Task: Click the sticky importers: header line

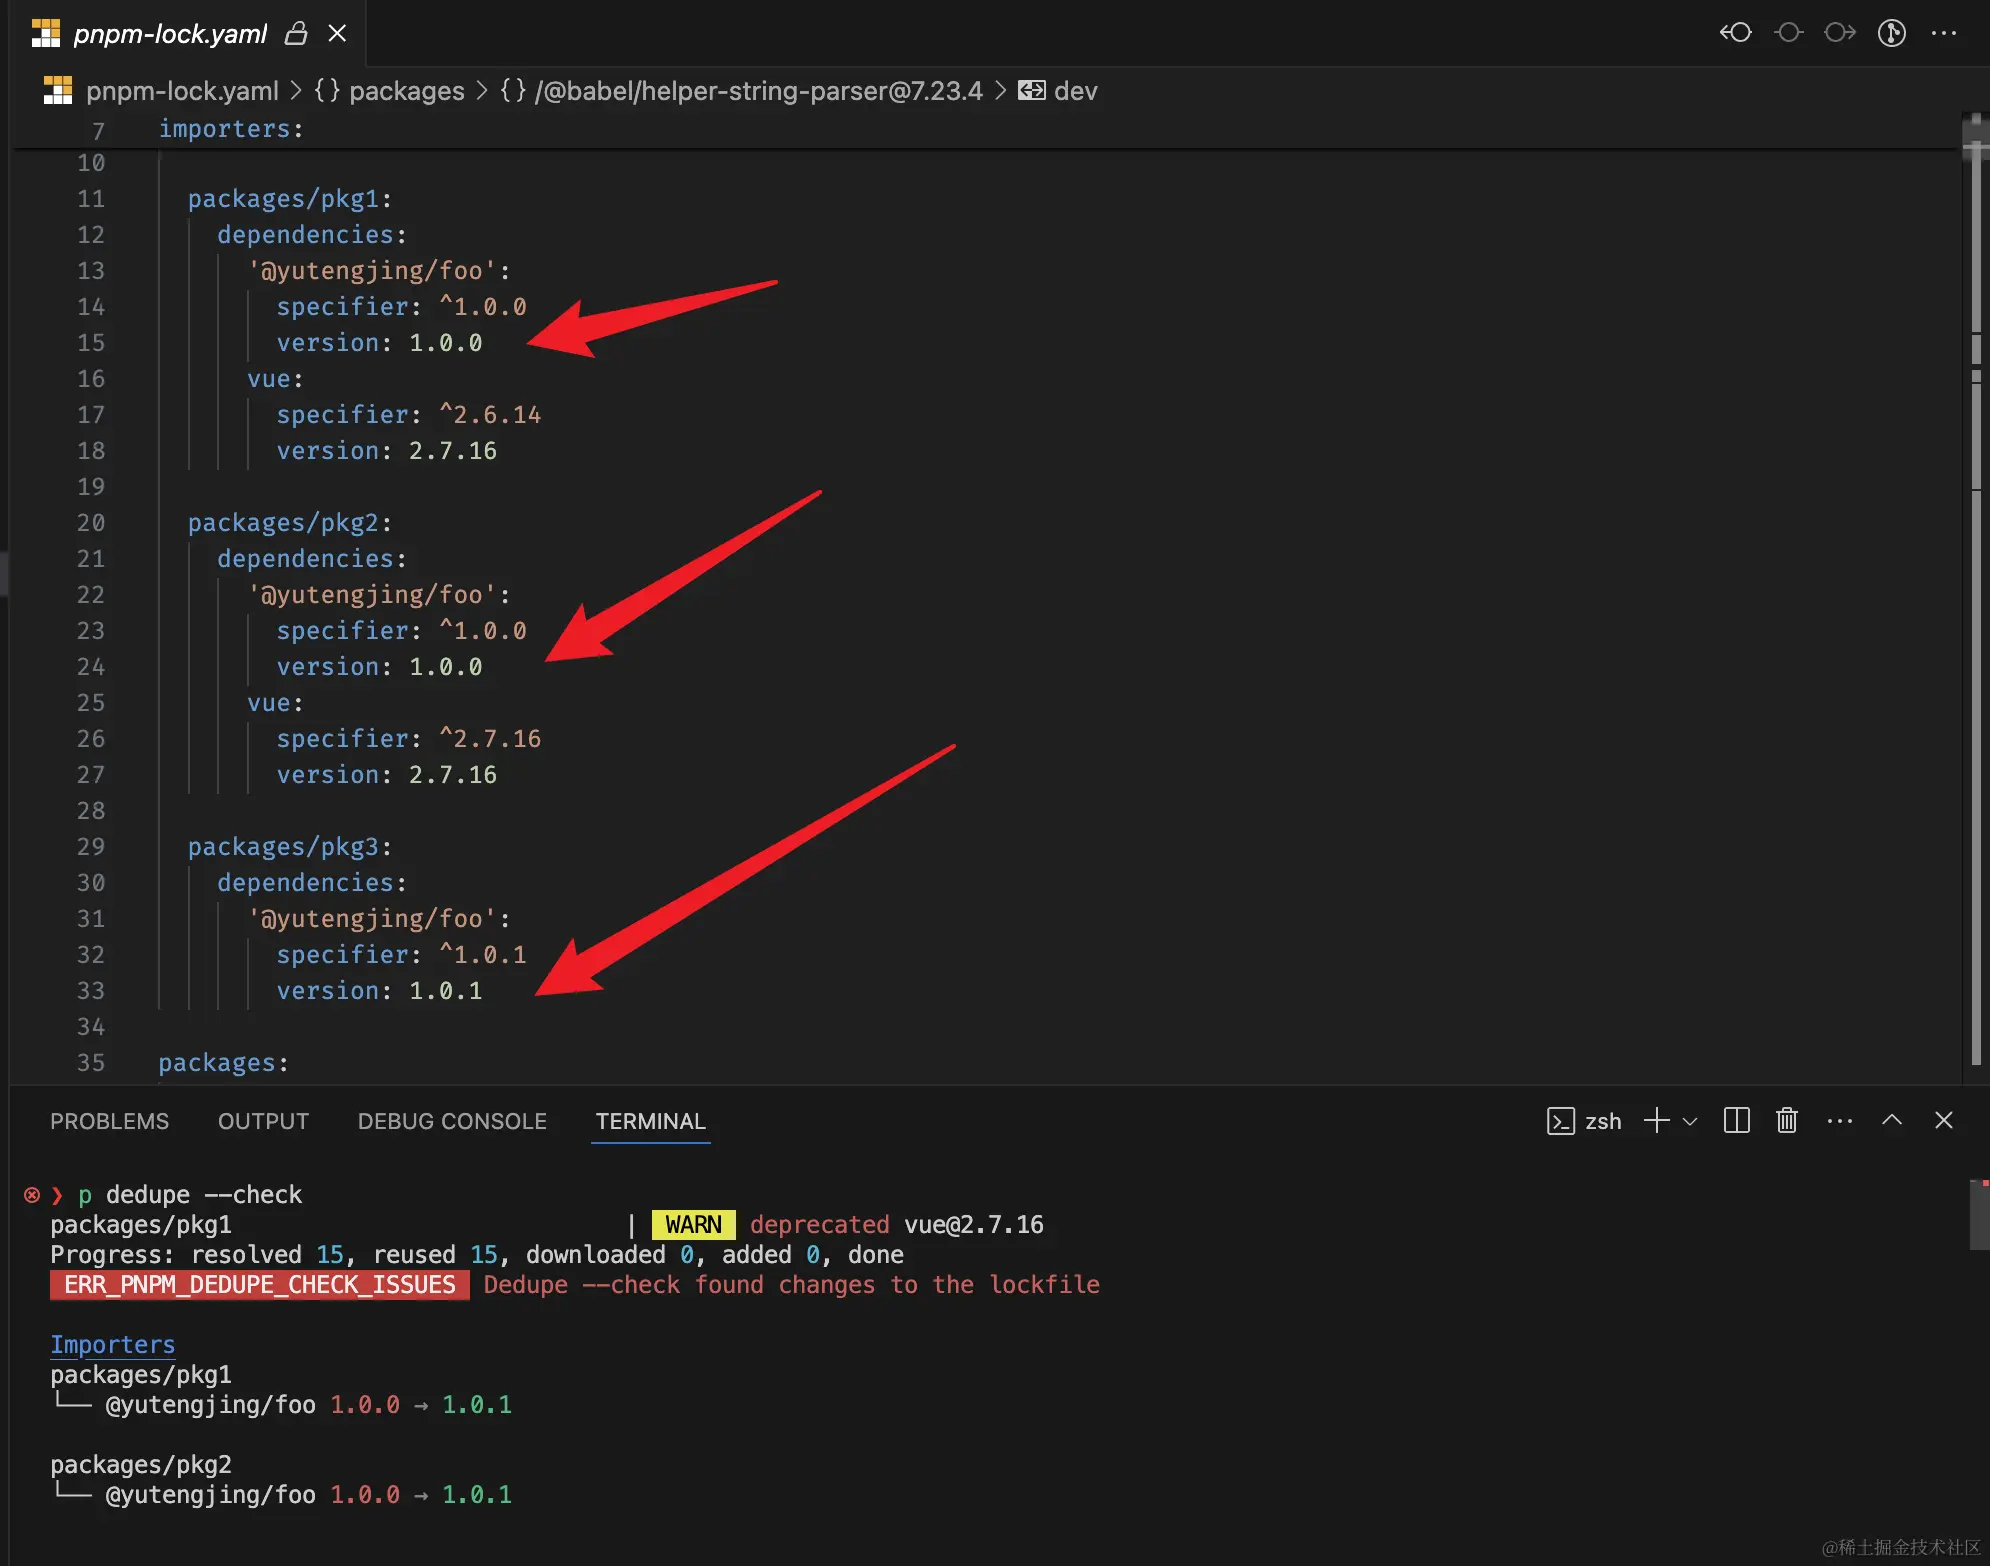Action: (231, 129)
